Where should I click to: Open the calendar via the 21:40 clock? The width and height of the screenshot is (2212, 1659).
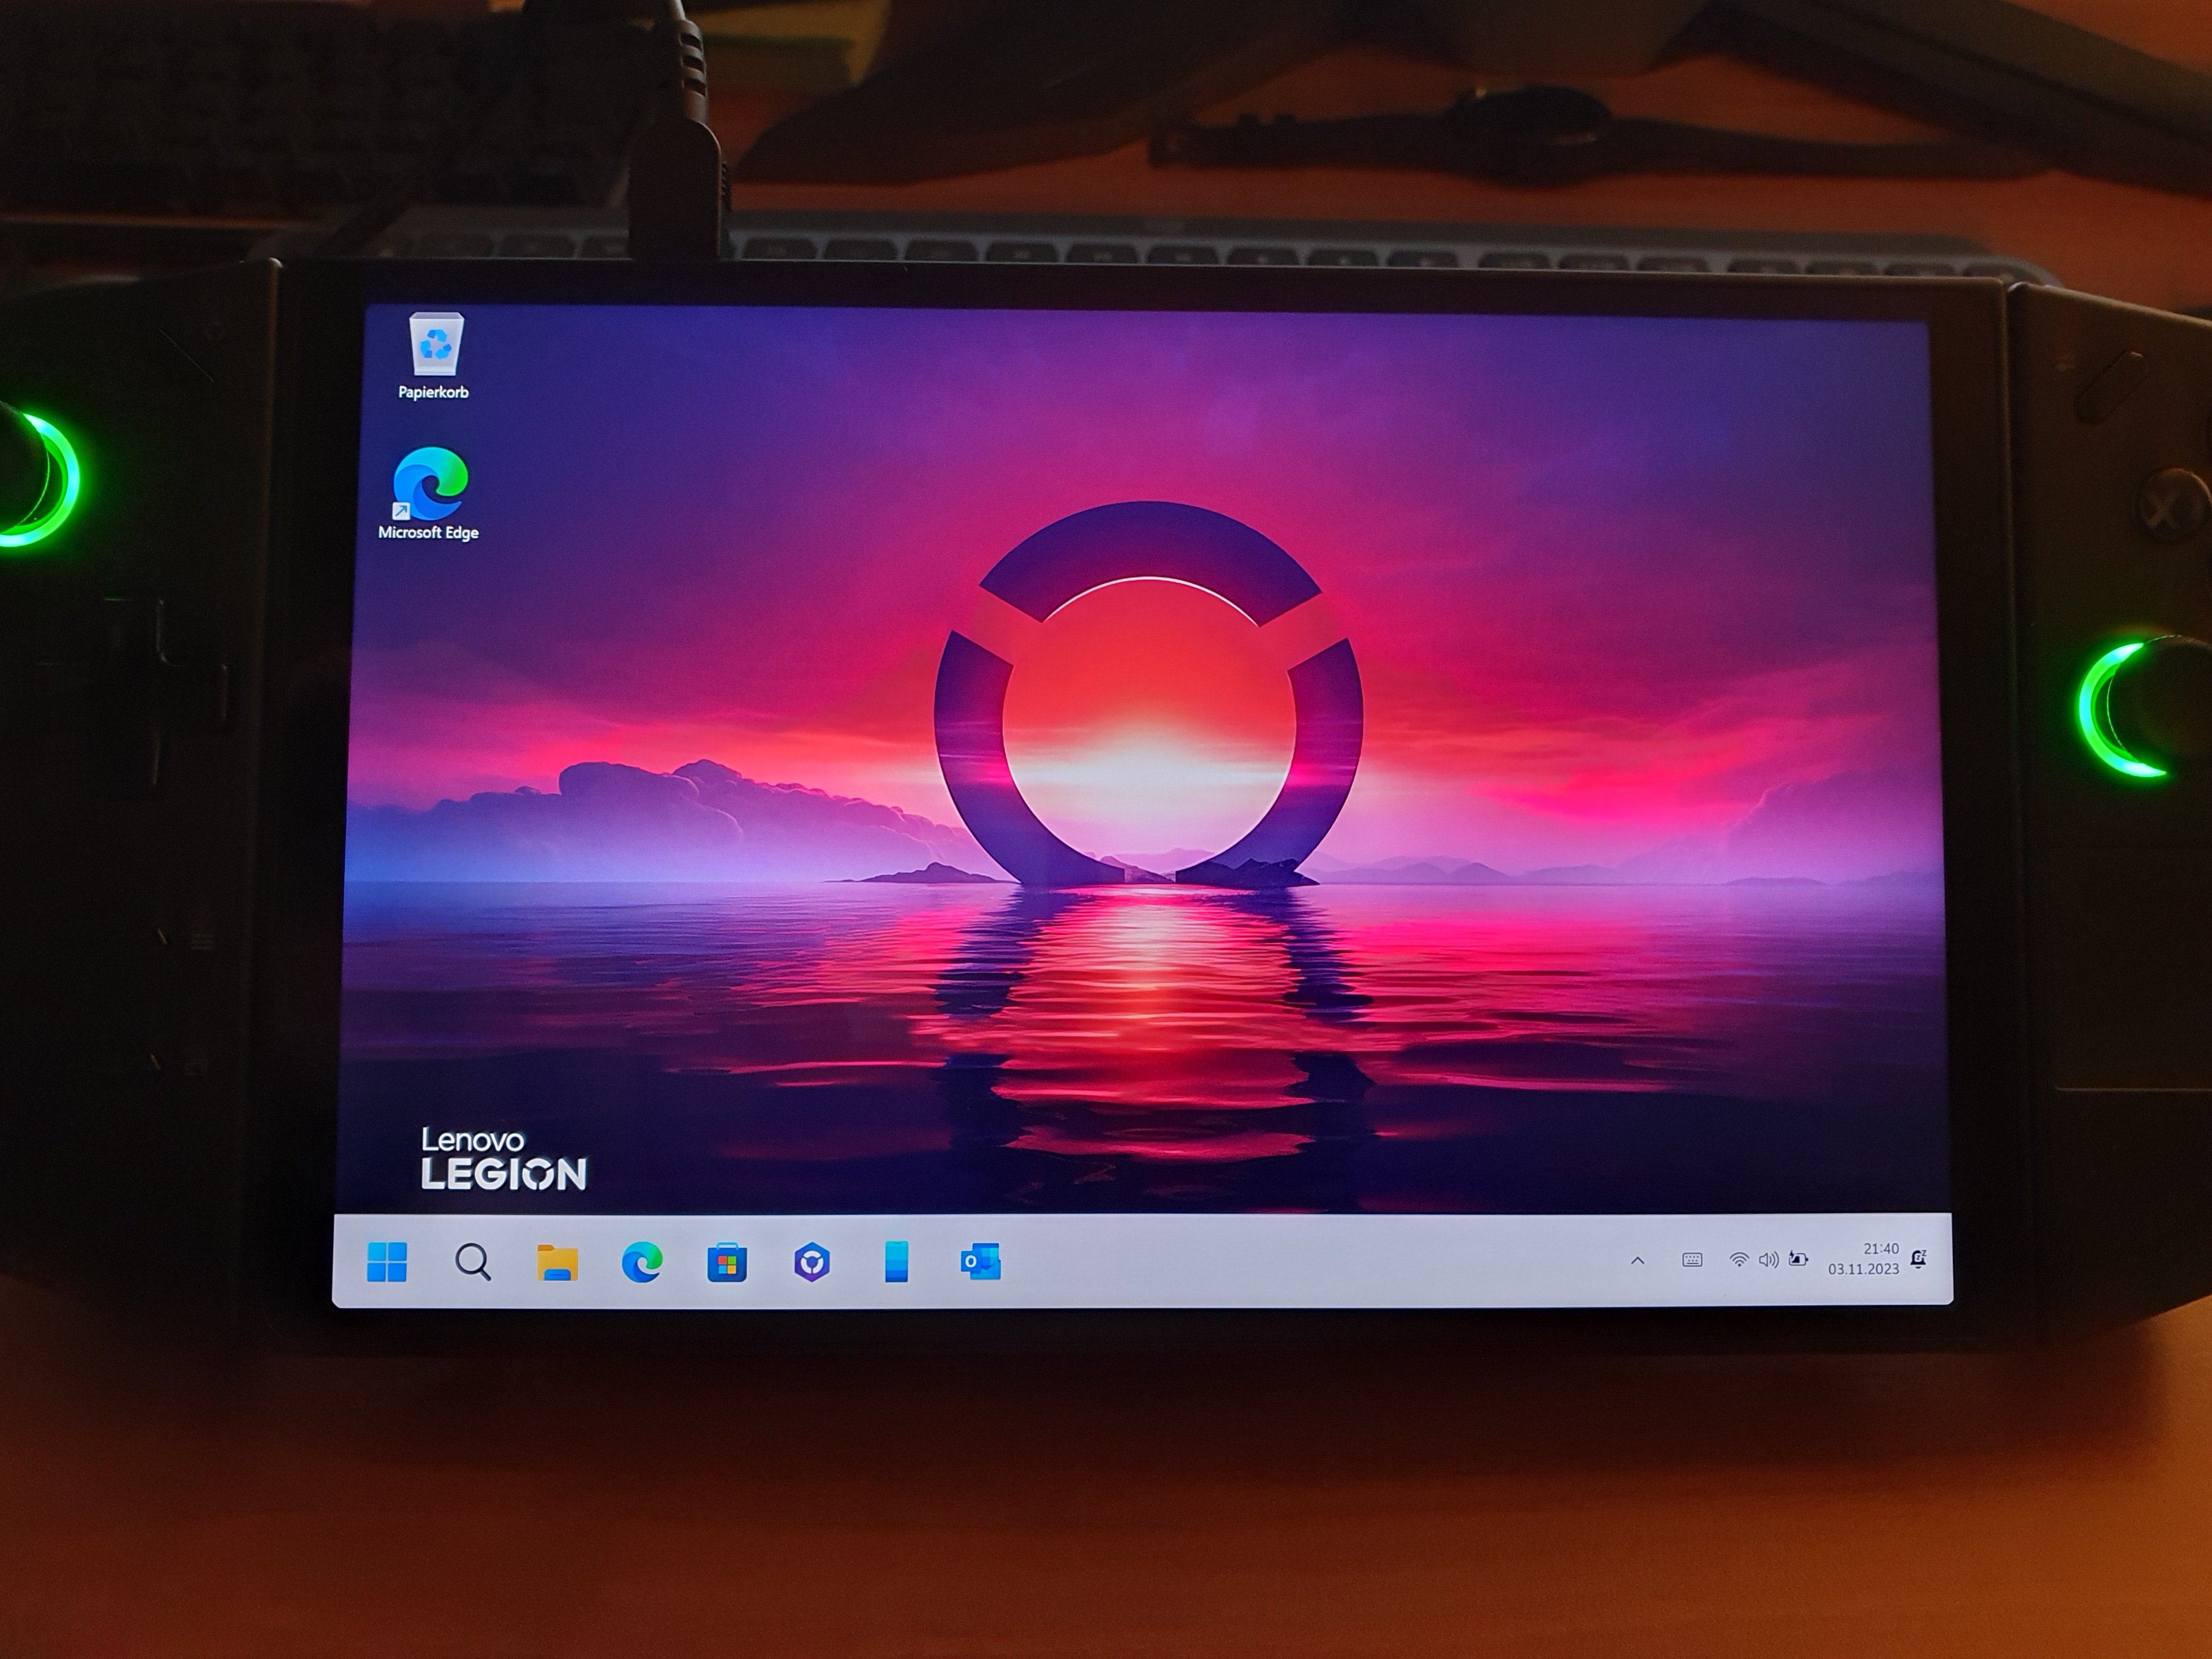[1881, 1248]
